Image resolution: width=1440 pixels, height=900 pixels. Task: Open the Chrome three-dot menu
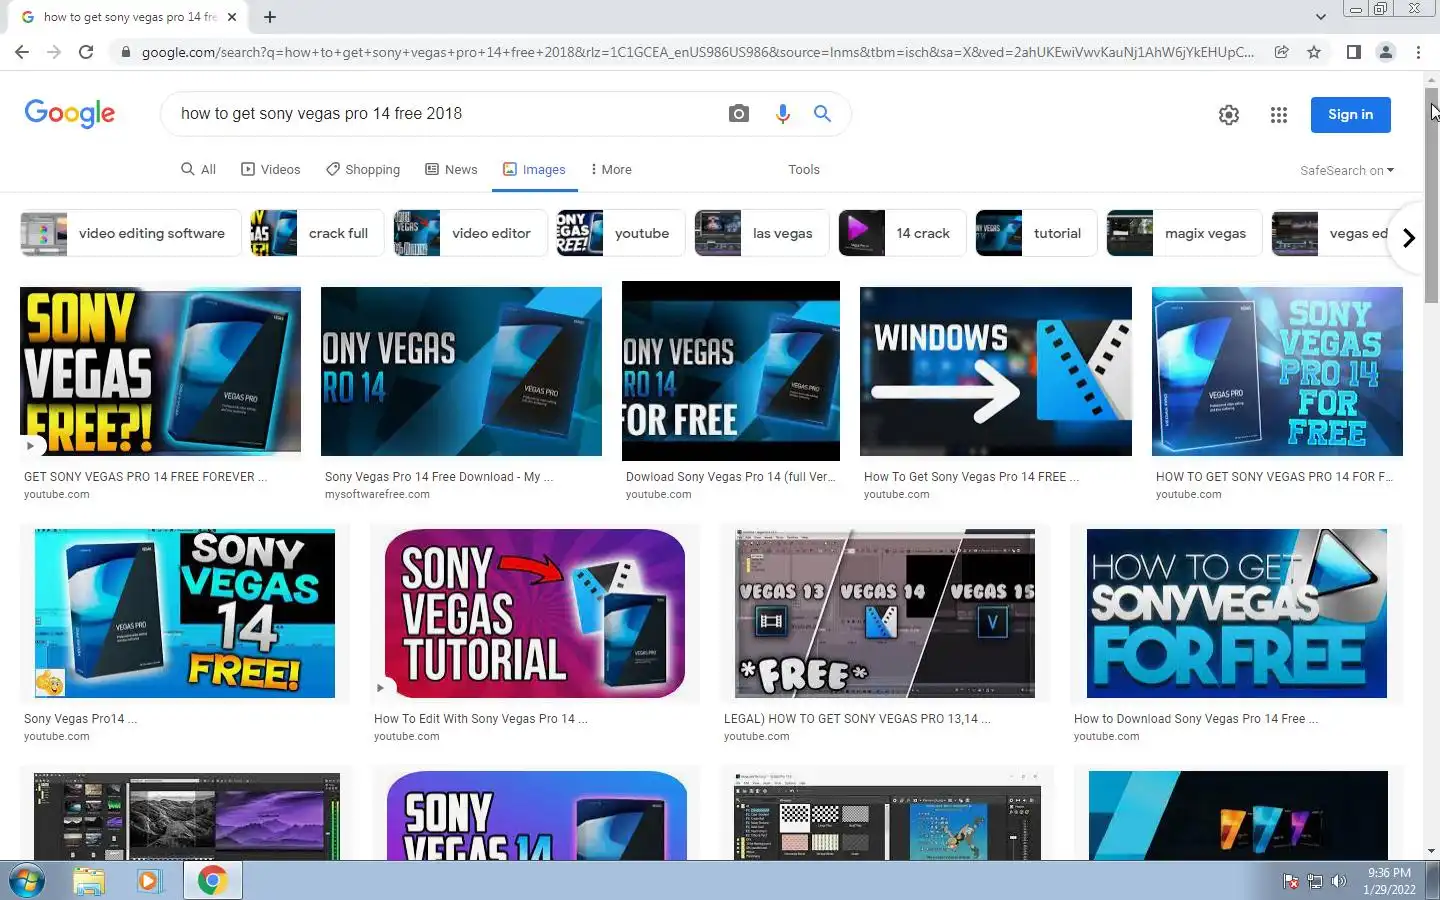tap(1418, 52)
